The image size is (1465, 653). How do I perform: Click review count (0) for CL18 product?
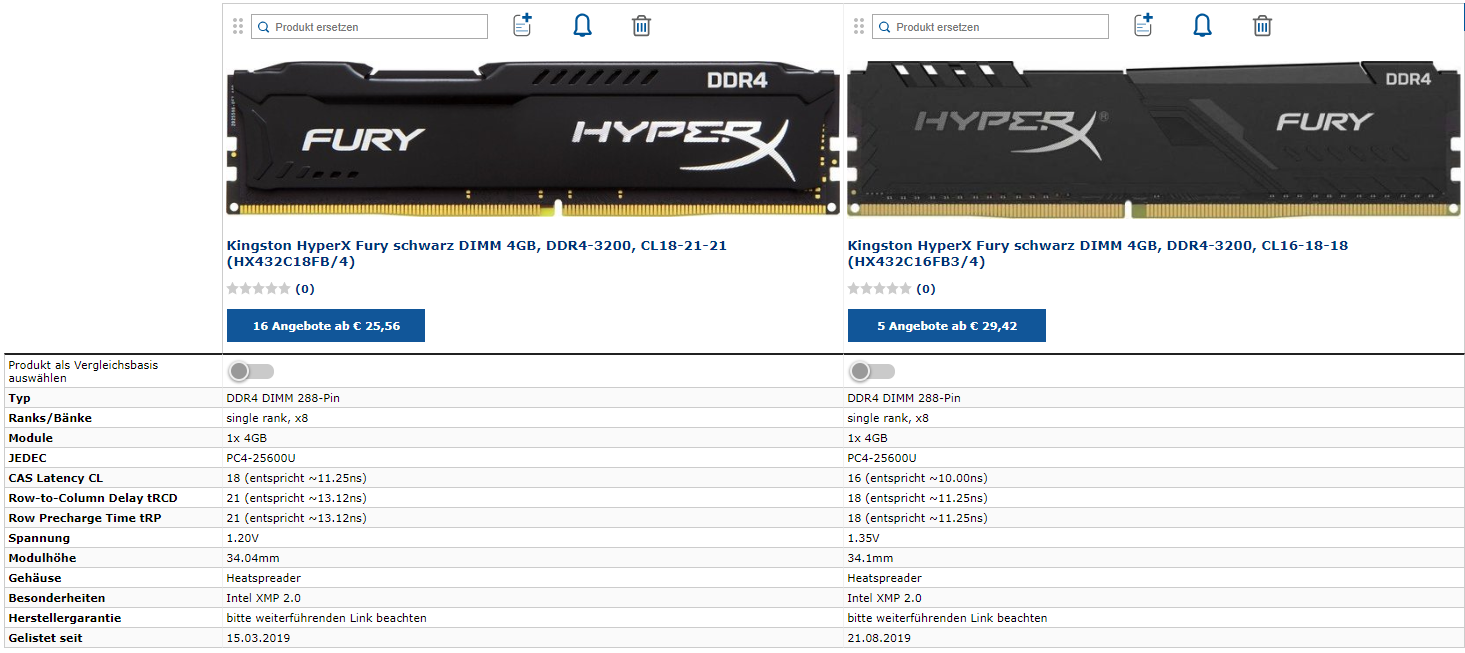pos(305,289)
